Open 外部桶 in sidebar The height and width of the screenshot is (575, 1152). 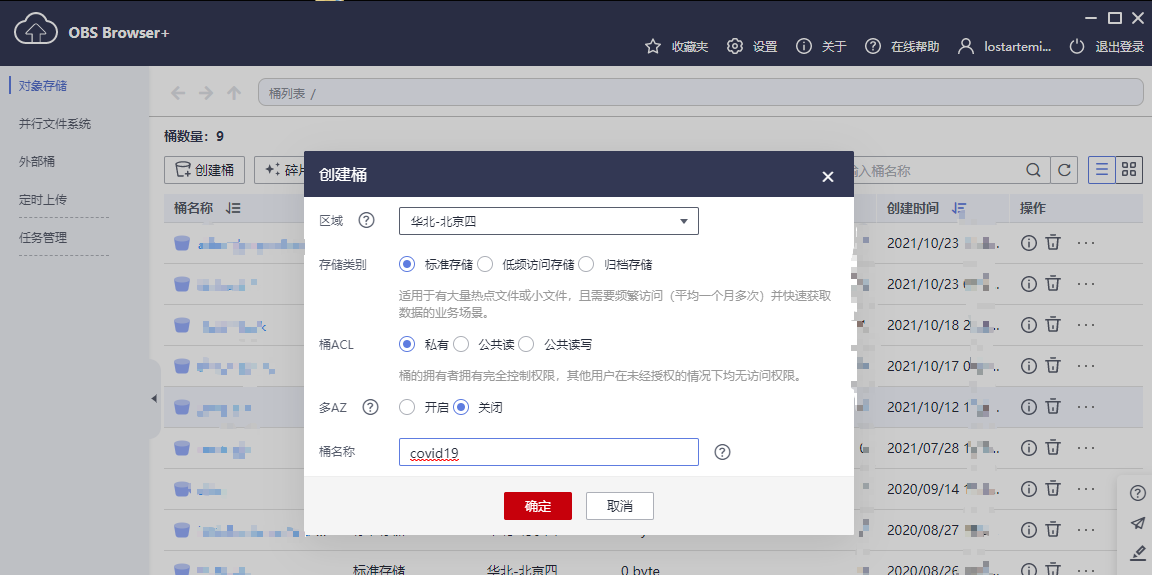click(x=37, y=162)
